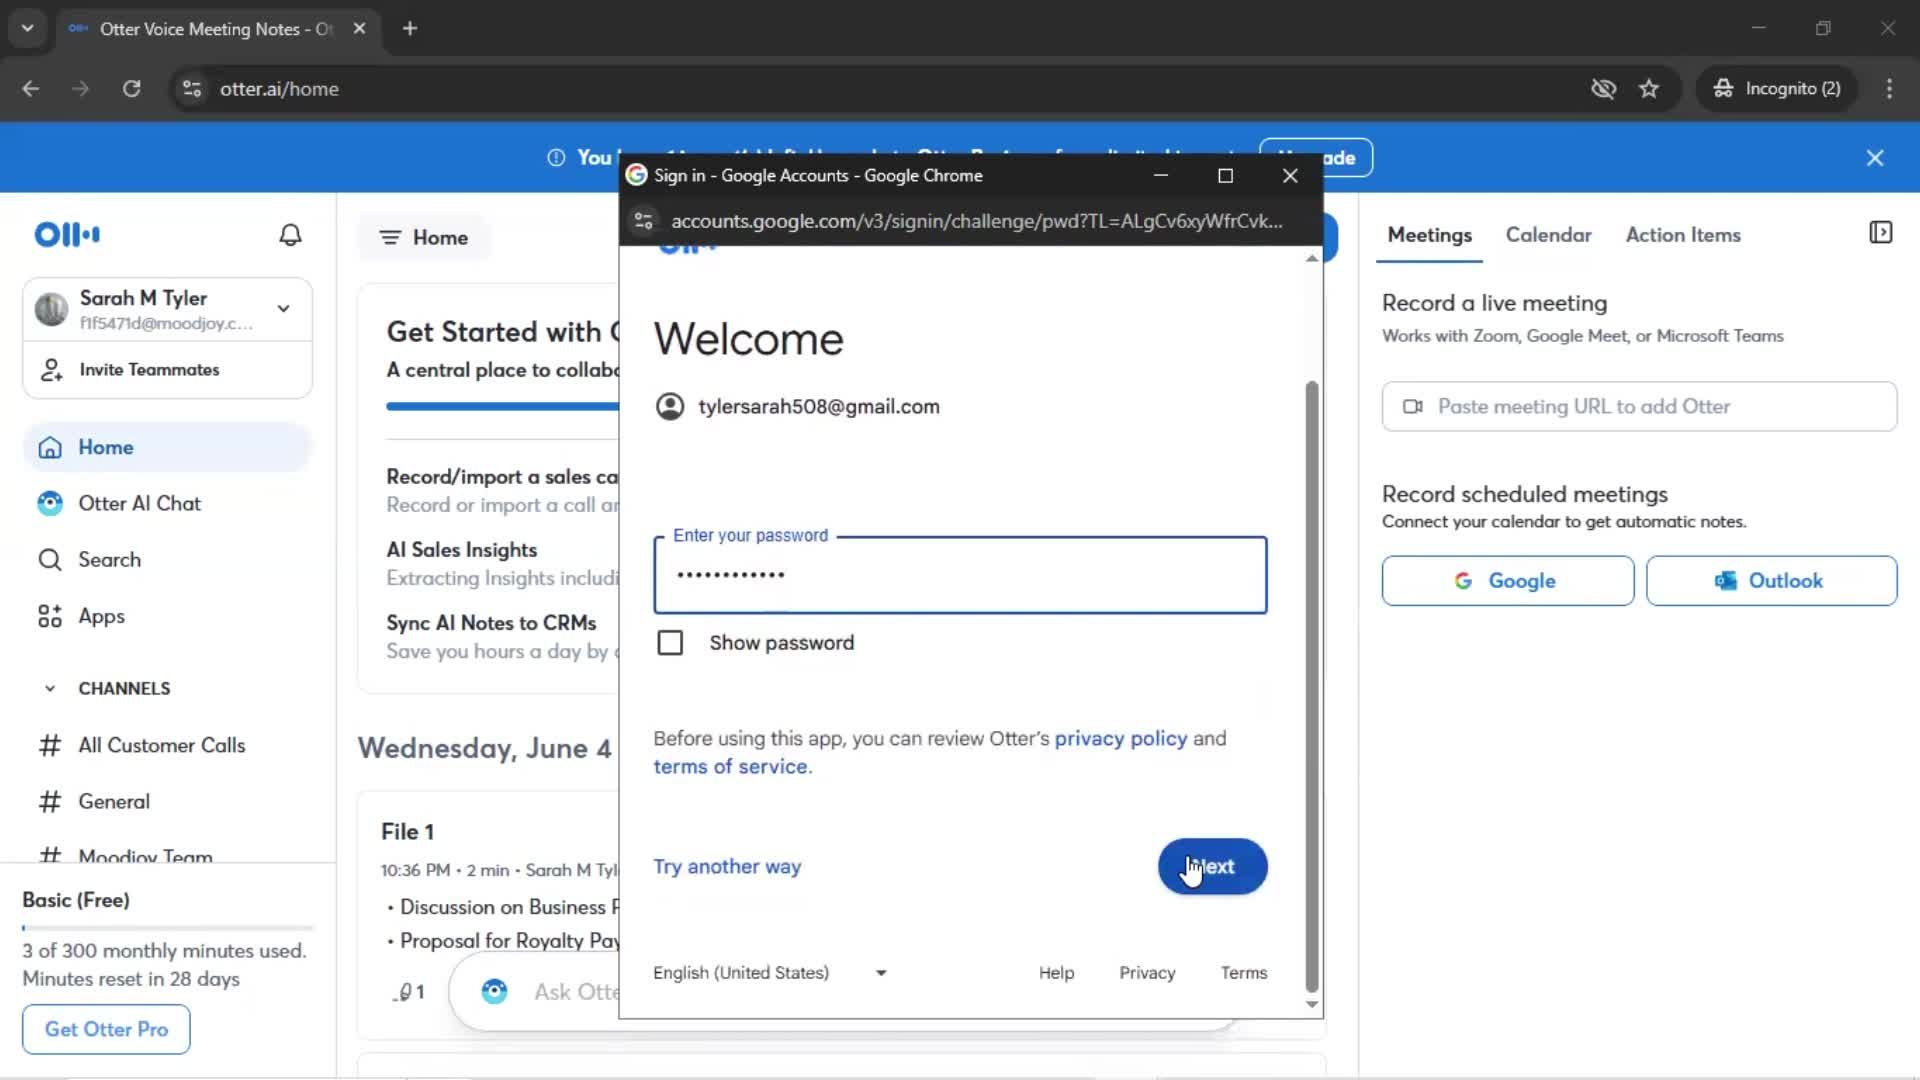Click the Enter your password field
Image resolution: width=1920 pixels, height=1080 pixels.
pos(960,575)
